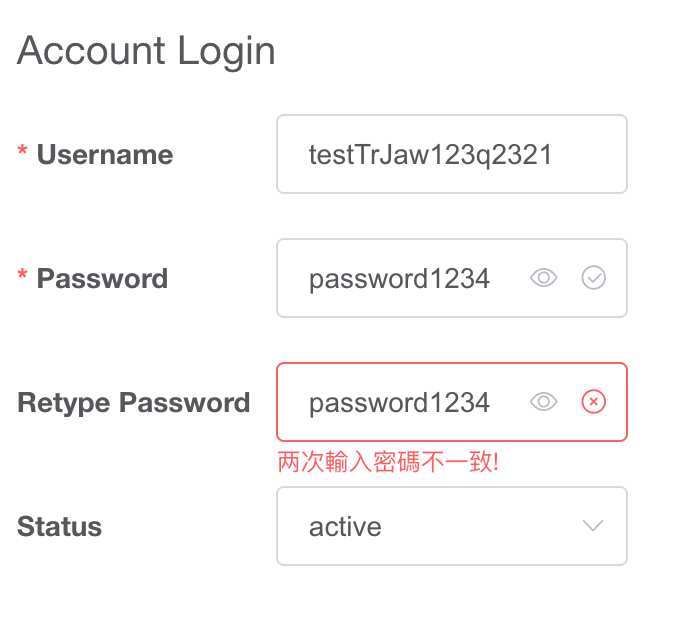Image resolution: width=698 pixels, height=622 pixels.
Task: Click the red asterisk beside Username
Action: [x=22, y=150]
